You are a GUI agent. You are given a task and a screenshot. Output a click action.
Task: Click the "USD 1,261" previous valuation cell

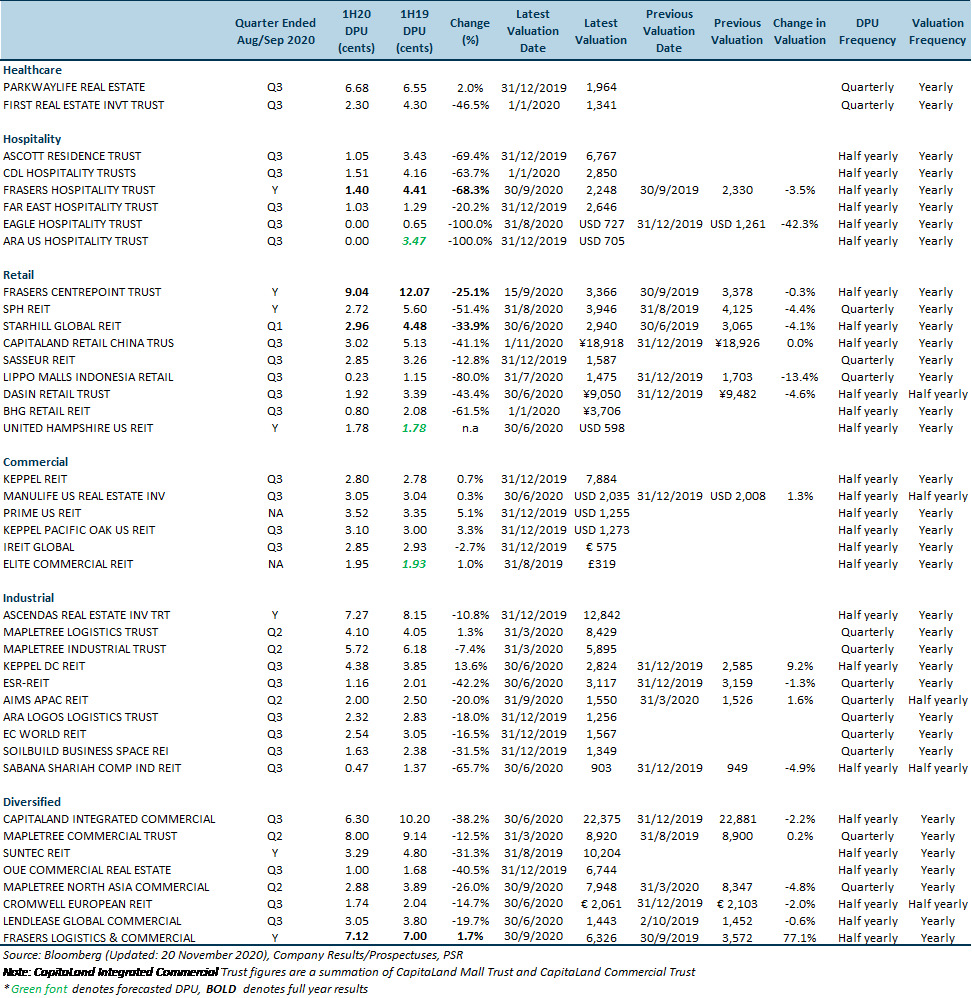tap(738, 224)
